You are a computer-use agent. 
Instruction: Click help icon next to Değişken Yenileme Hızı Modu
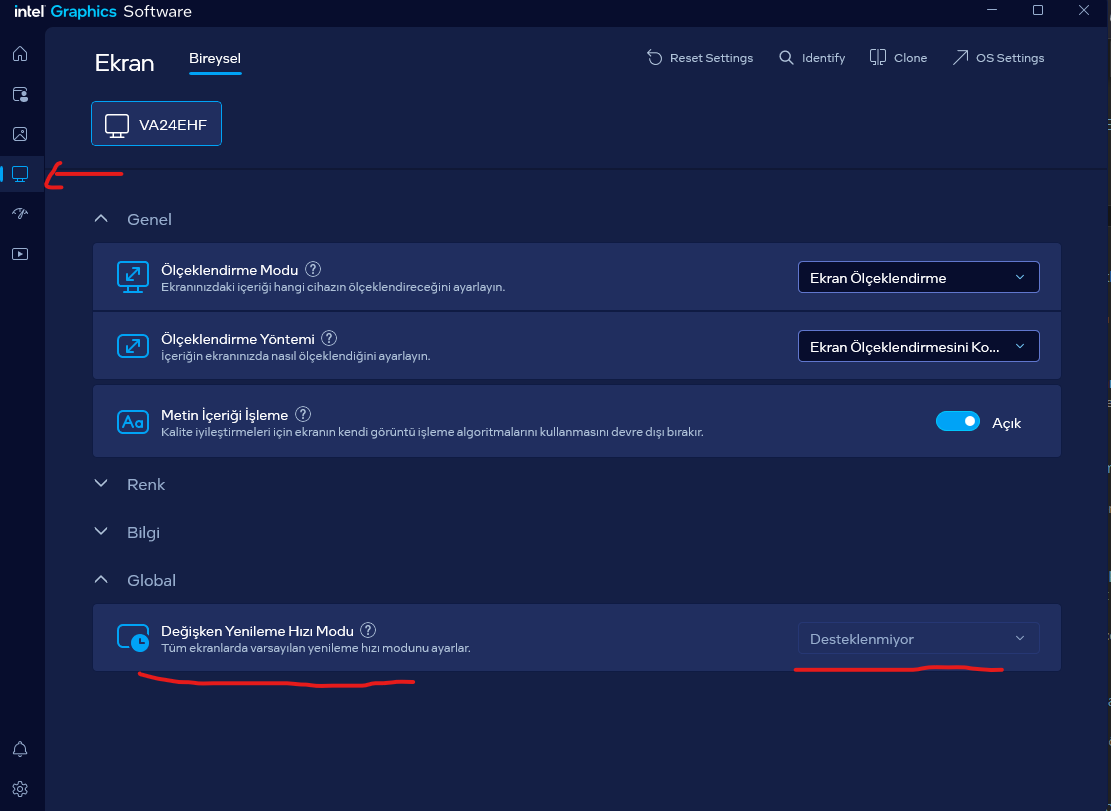(368, 630)
